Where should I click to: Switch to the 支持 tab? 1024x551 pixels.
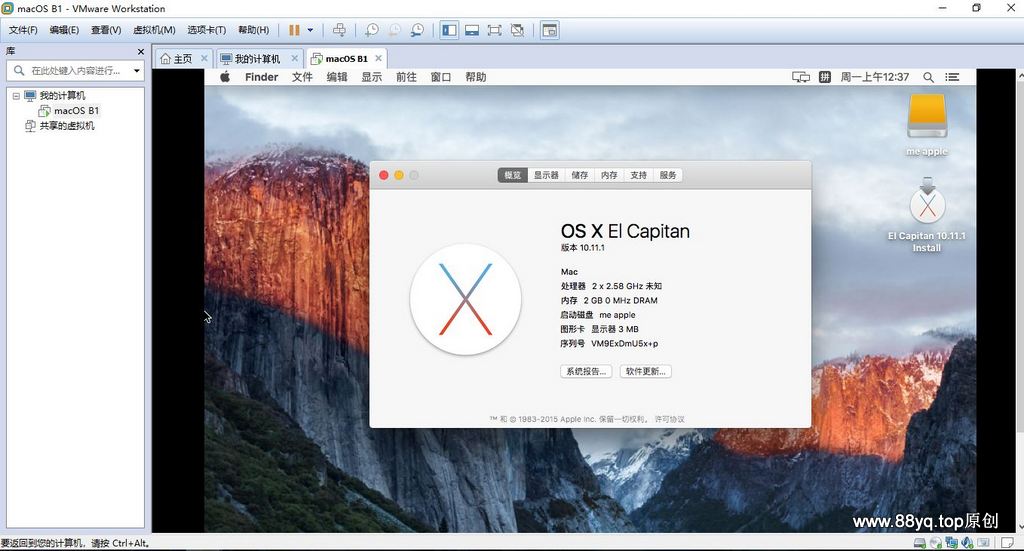coord(638,175)
